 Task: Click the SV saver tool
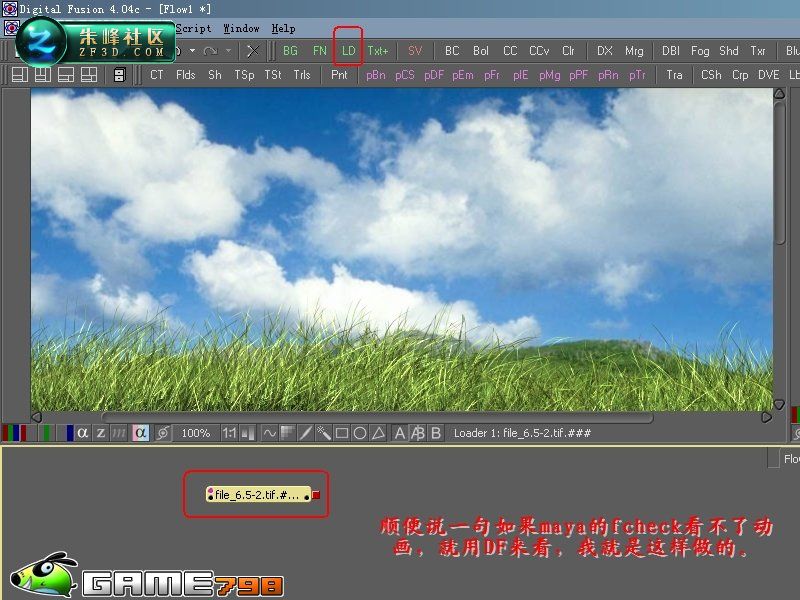pyautogui.click(x=415, y=51)
